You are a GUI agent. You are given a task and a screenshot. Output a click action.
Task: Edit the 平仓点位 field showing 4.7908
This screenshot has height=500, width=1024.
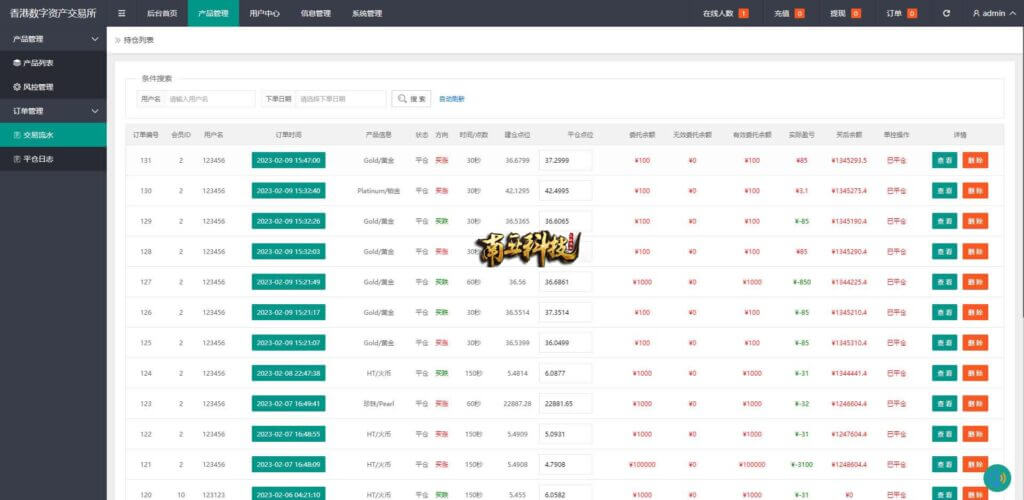(x=566, y=464)
